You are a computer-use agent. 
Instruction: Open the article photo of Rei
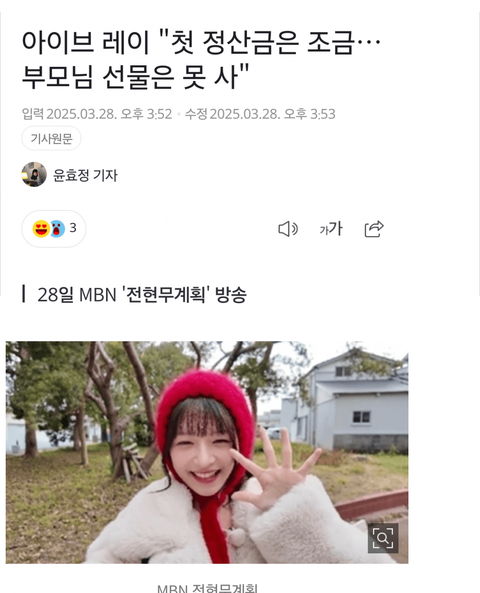(x=207, y=452)
